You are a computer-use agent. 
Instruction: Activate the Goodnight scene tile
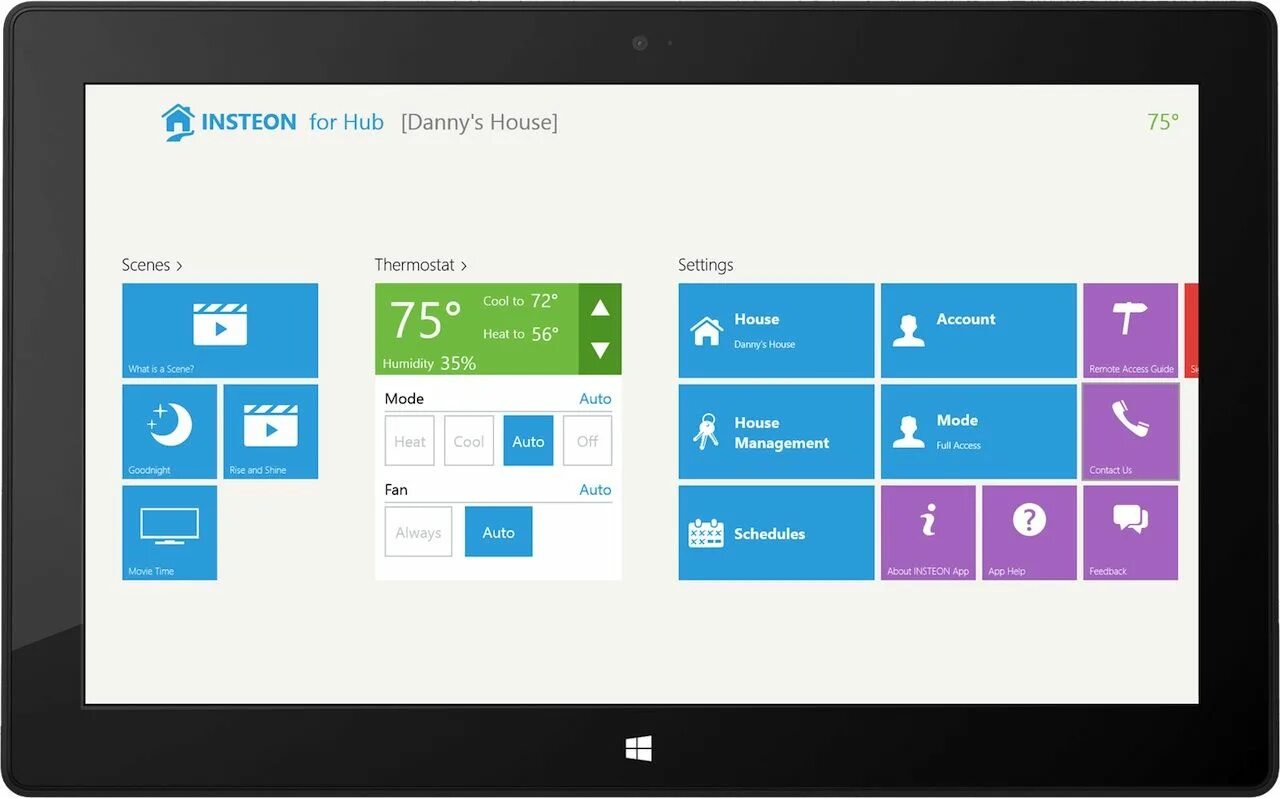(x=169, y=431)
